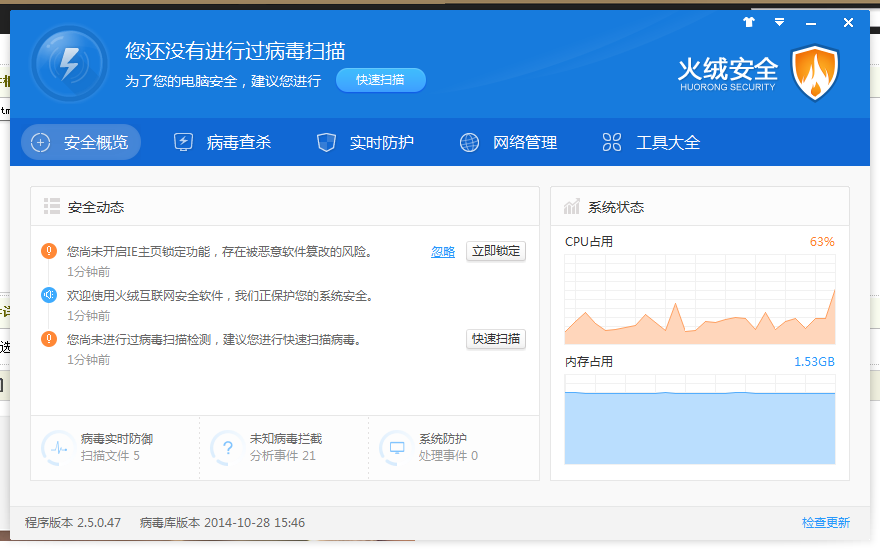Viewport: 880px width, 550px height.
Task: Click the IE主页锁定 warning message text
Action: pyautogui.click(x=220, y=252)
